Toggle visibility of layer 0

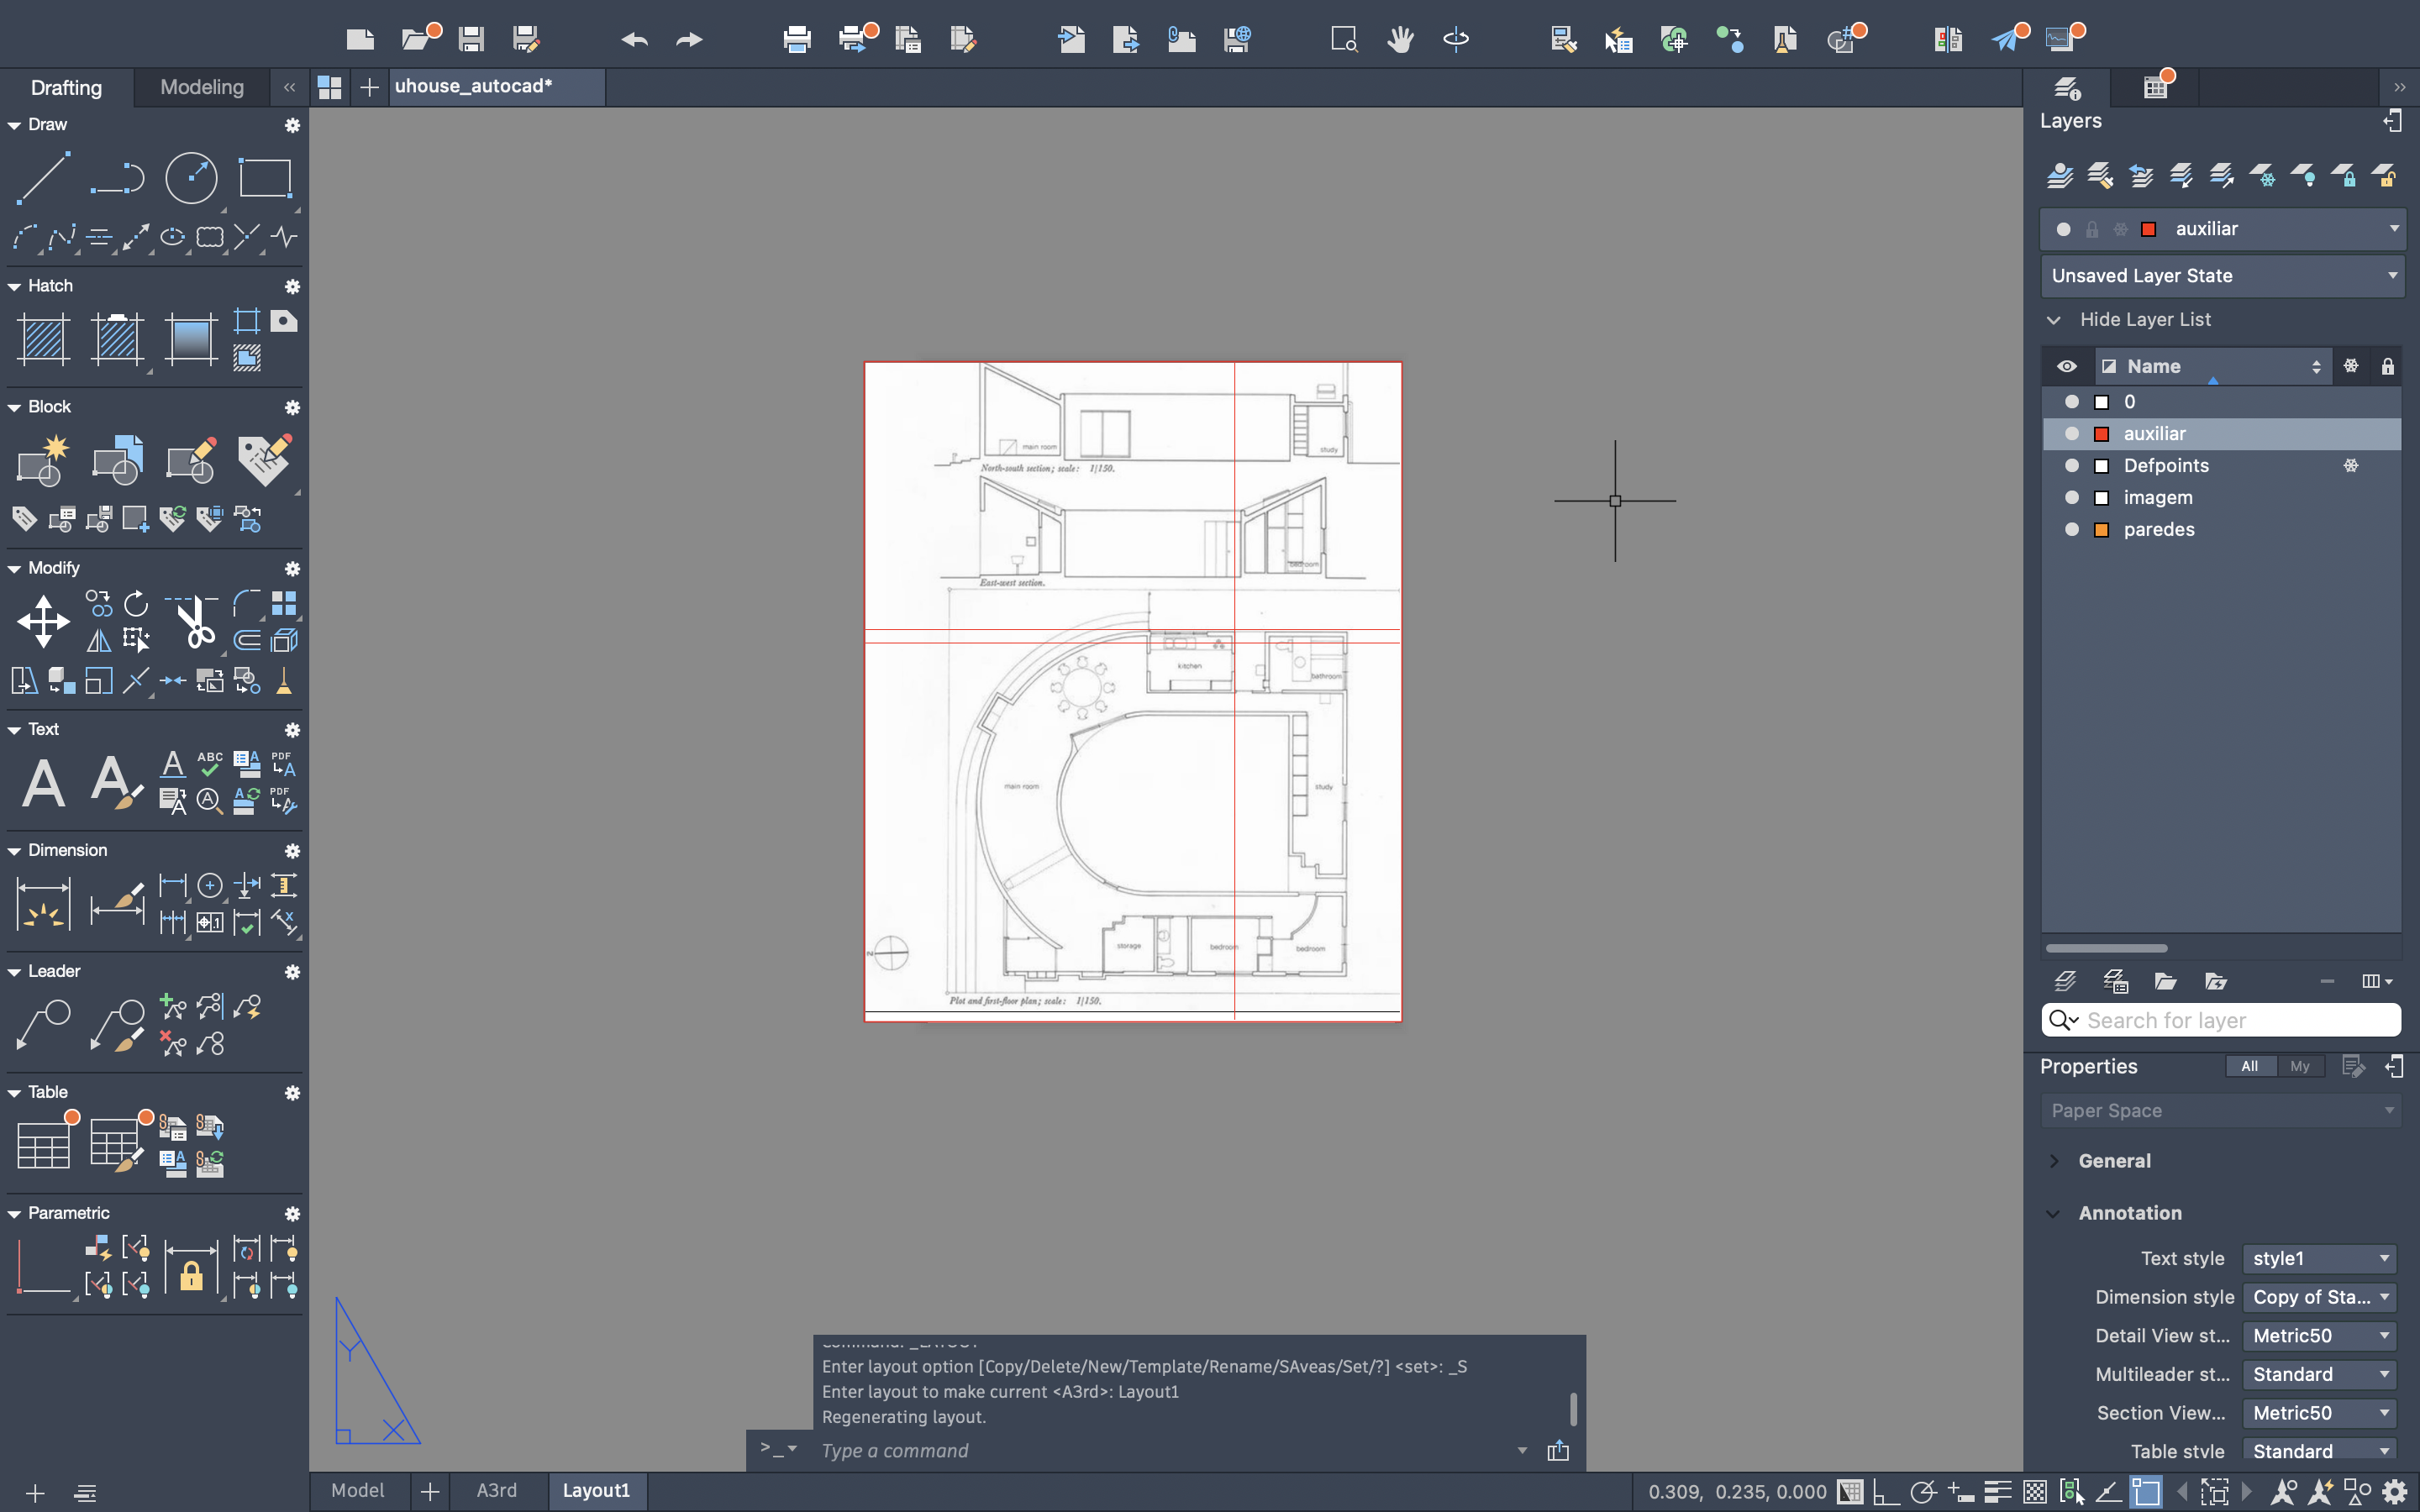[x=2071, y=402]
